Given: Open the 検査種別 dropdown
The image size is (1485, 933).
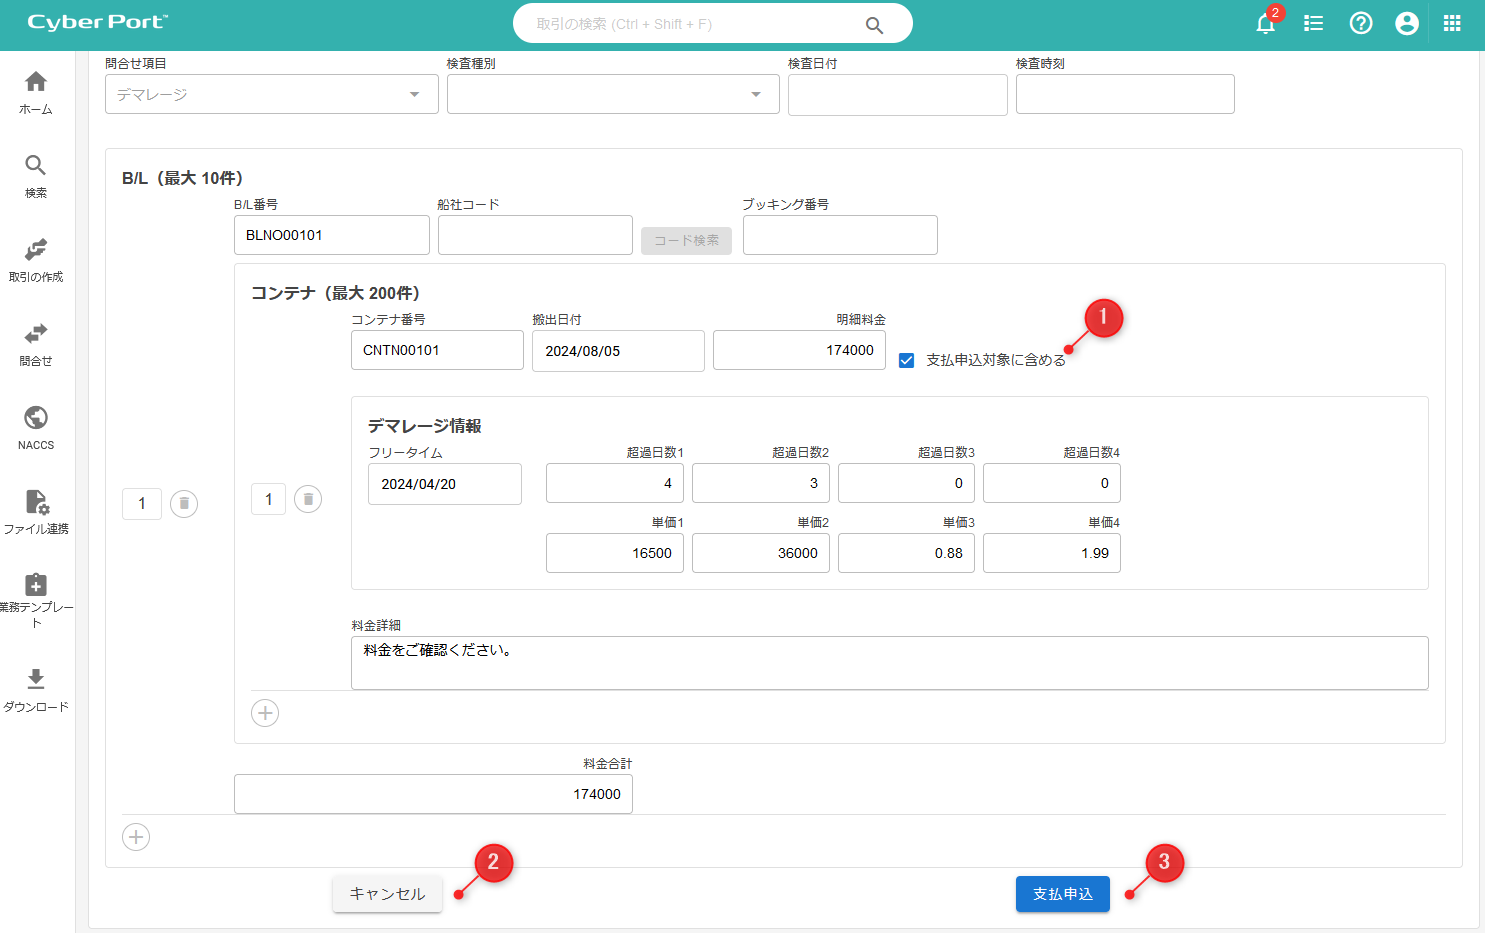Looking at the screenshot, I should point(612,94).
